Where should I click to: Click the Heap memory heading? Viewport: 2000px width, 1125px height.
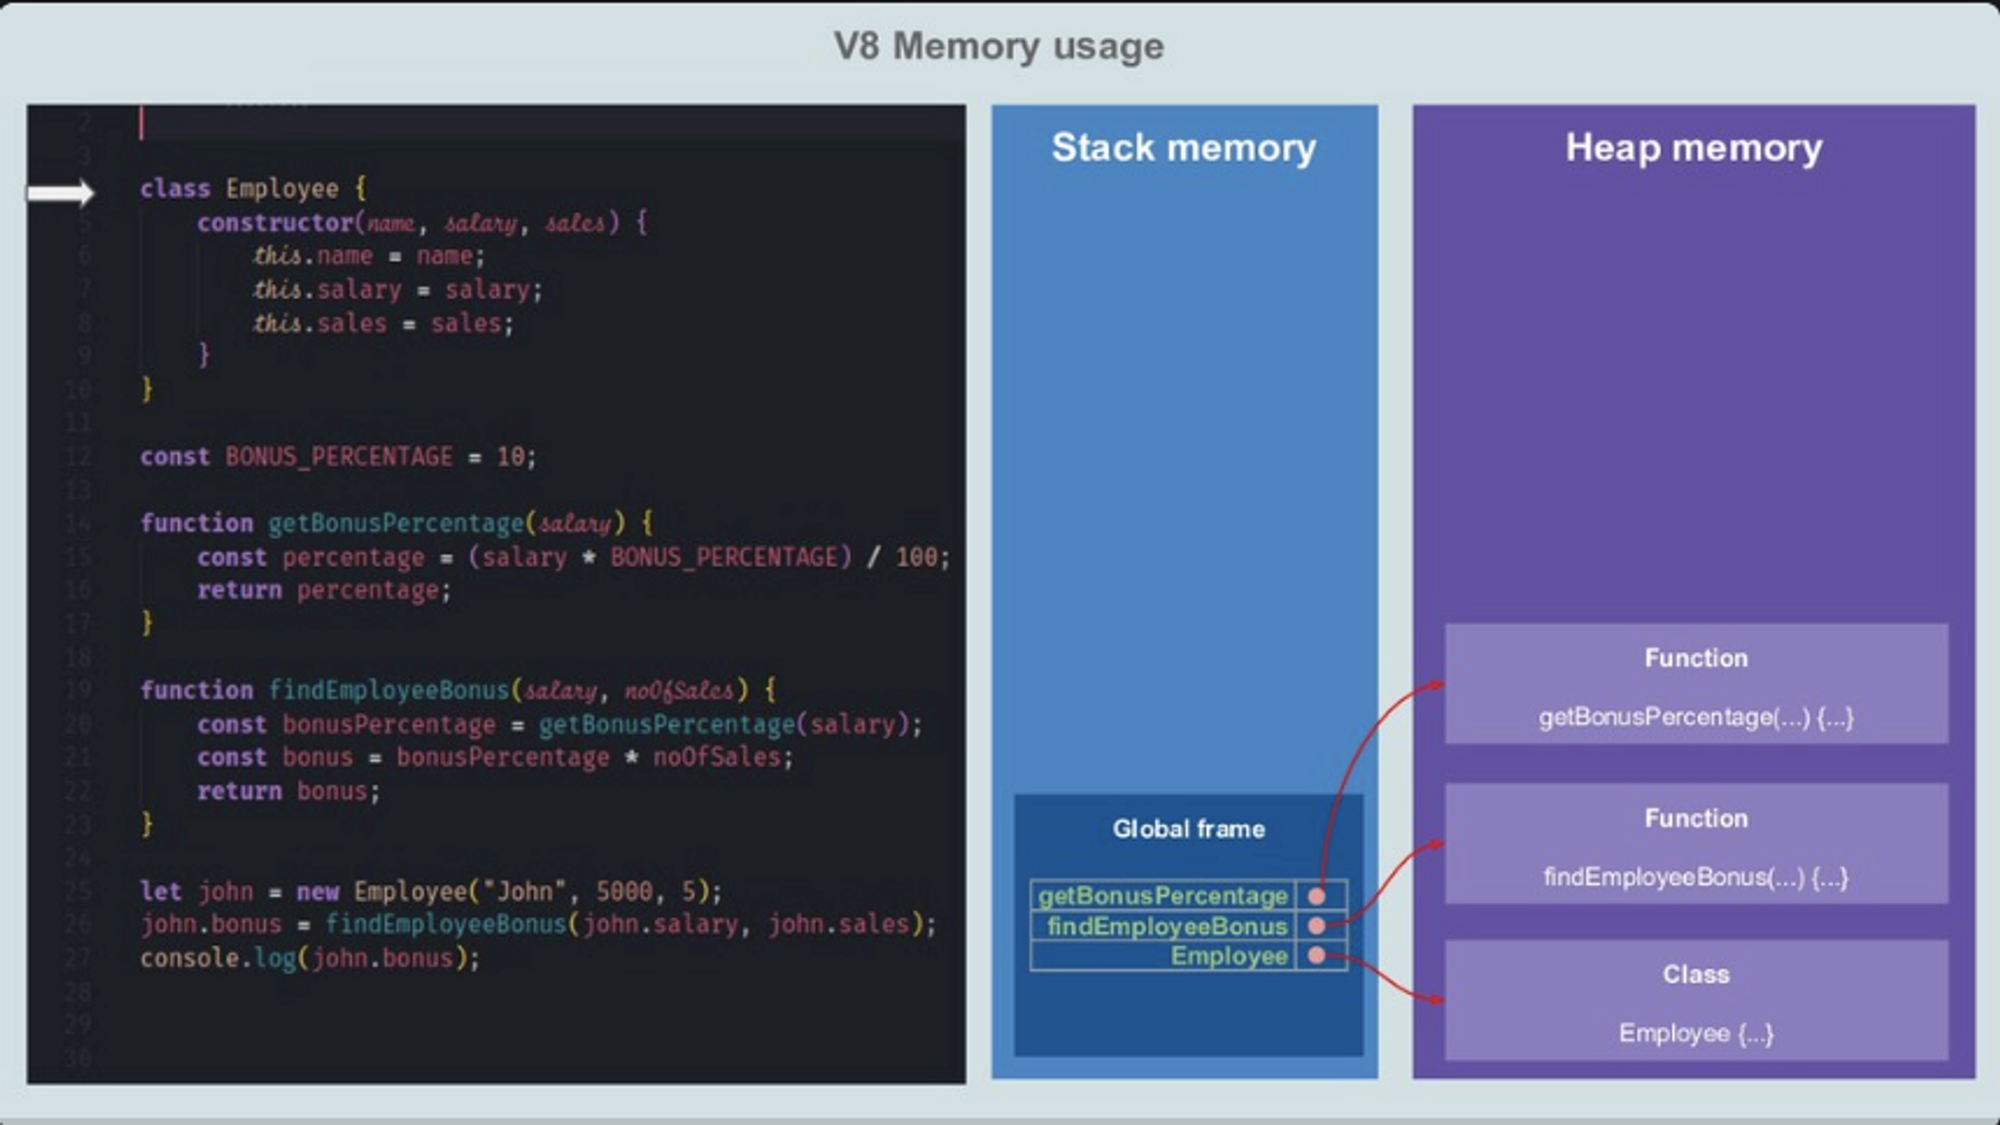point(1694,148)
